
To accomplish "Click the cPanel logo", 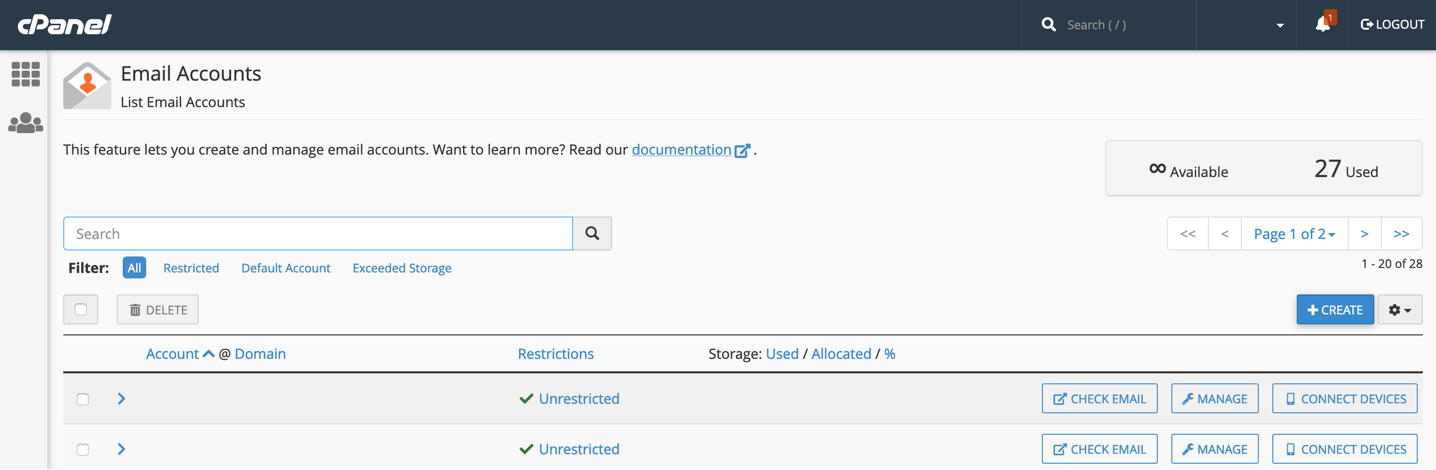I will tap(64, 25).
